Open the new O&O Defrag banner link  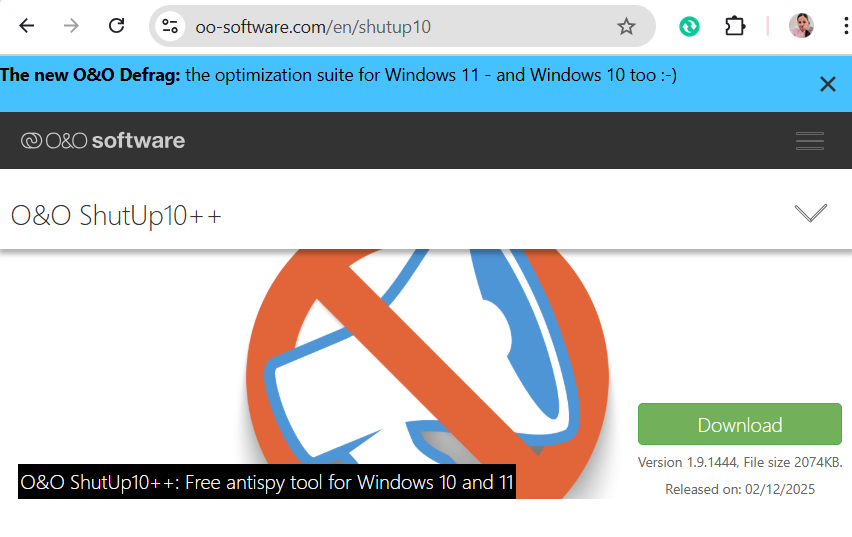click(x=339, y=75)
